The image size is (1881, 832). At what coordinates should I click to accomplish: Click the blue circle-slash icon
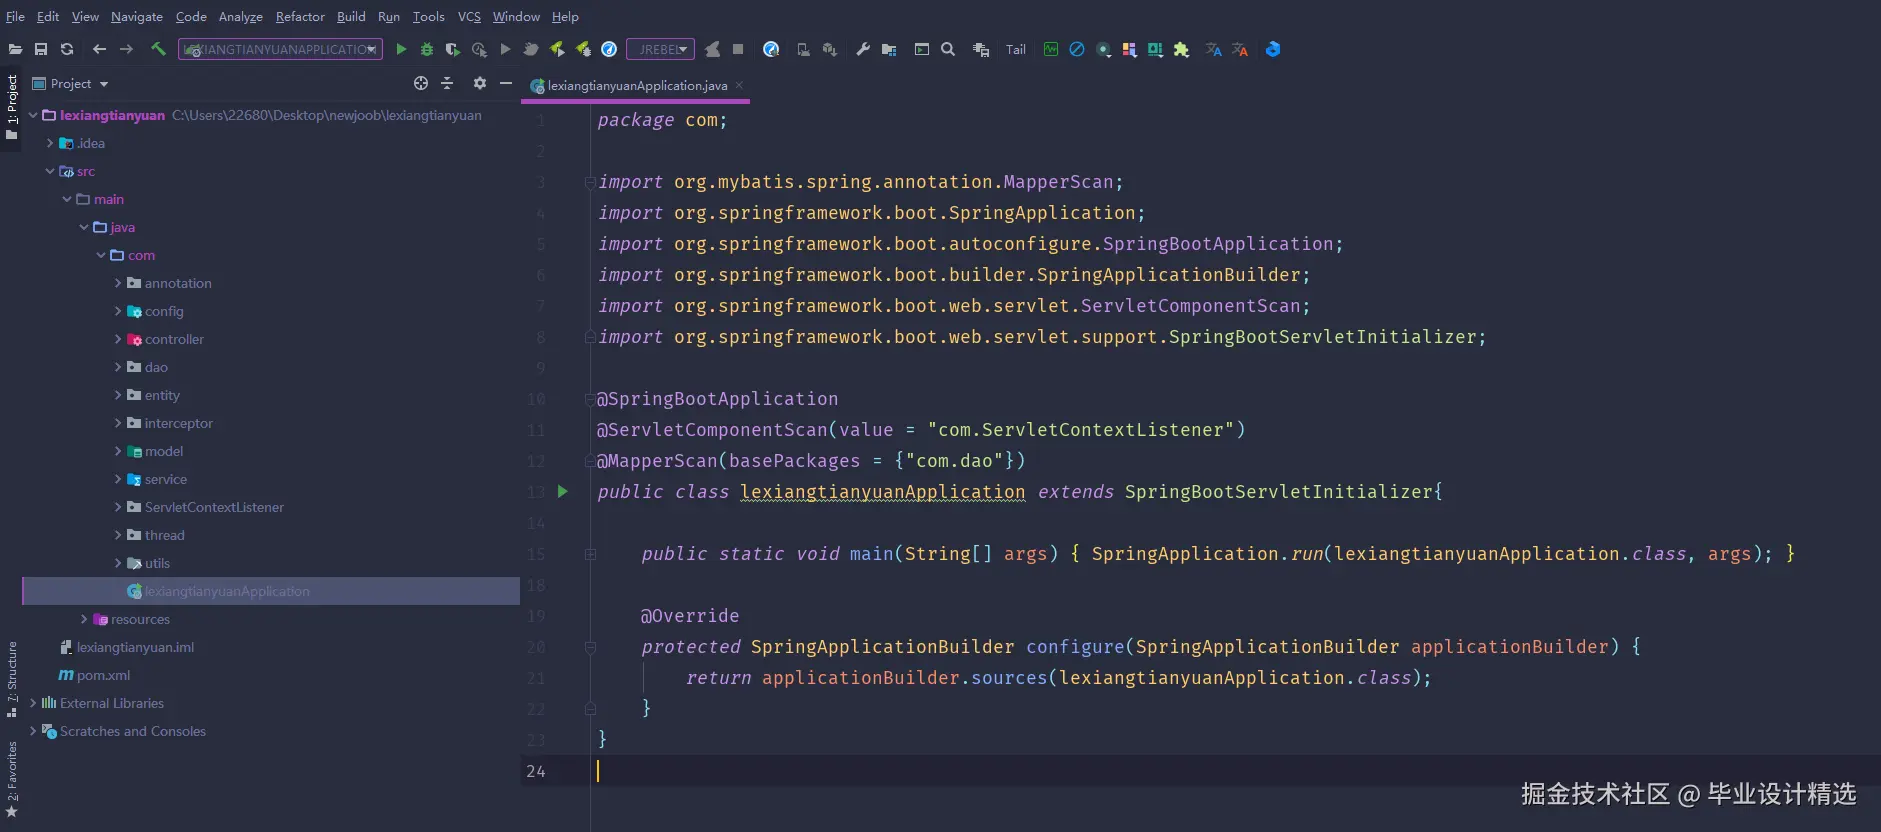(1077, 49)
